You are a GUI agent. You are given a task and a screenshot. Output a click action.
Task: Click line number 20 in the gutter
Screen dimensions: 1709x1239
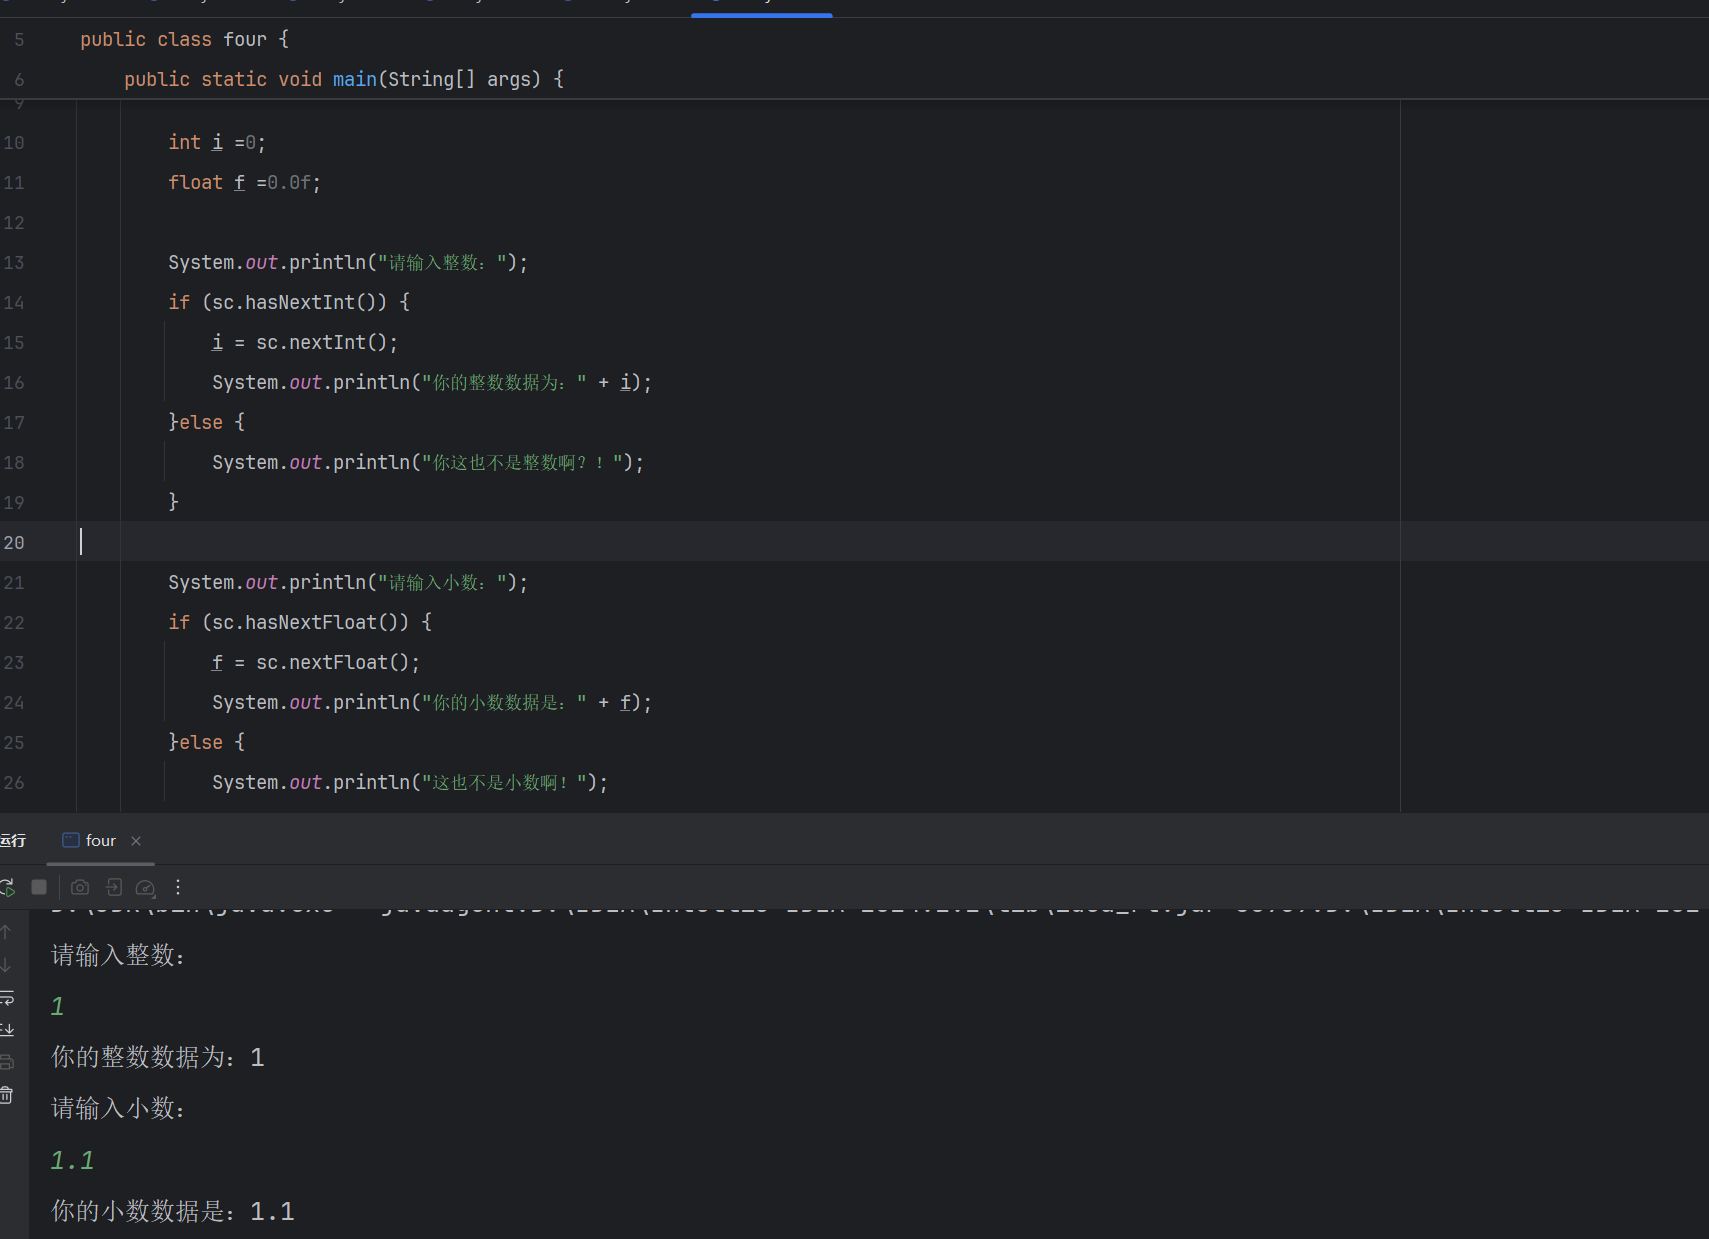[14, 543]
